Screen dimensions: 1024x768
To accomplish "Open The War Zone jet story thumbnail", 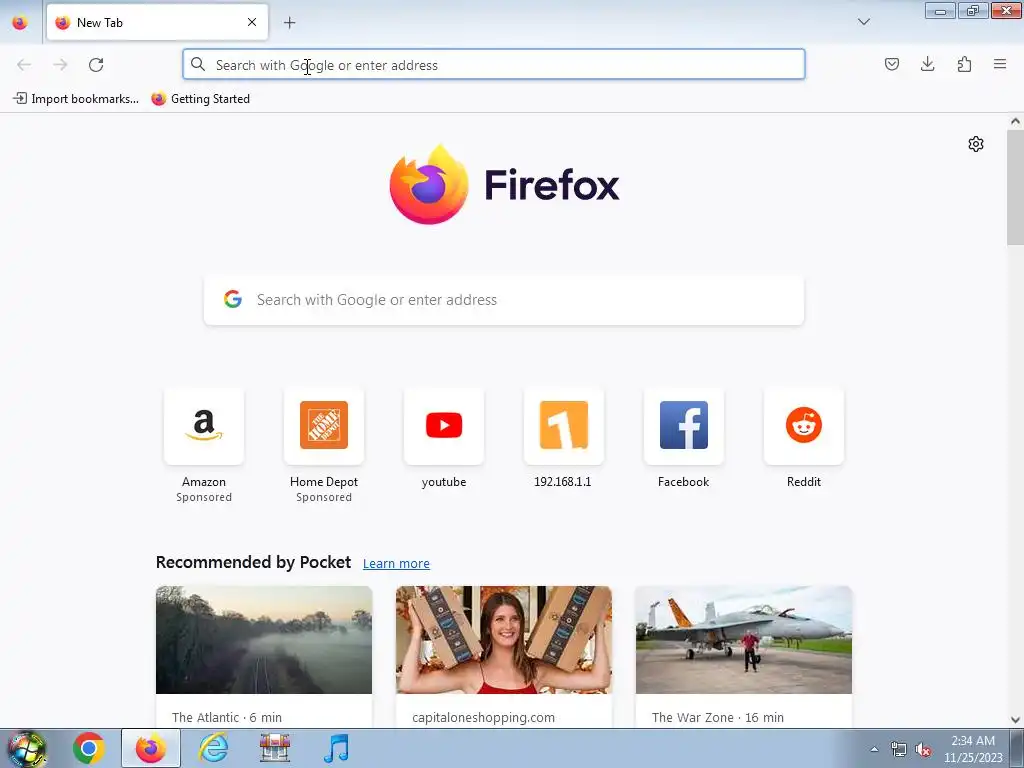I will tap(744, 640).
